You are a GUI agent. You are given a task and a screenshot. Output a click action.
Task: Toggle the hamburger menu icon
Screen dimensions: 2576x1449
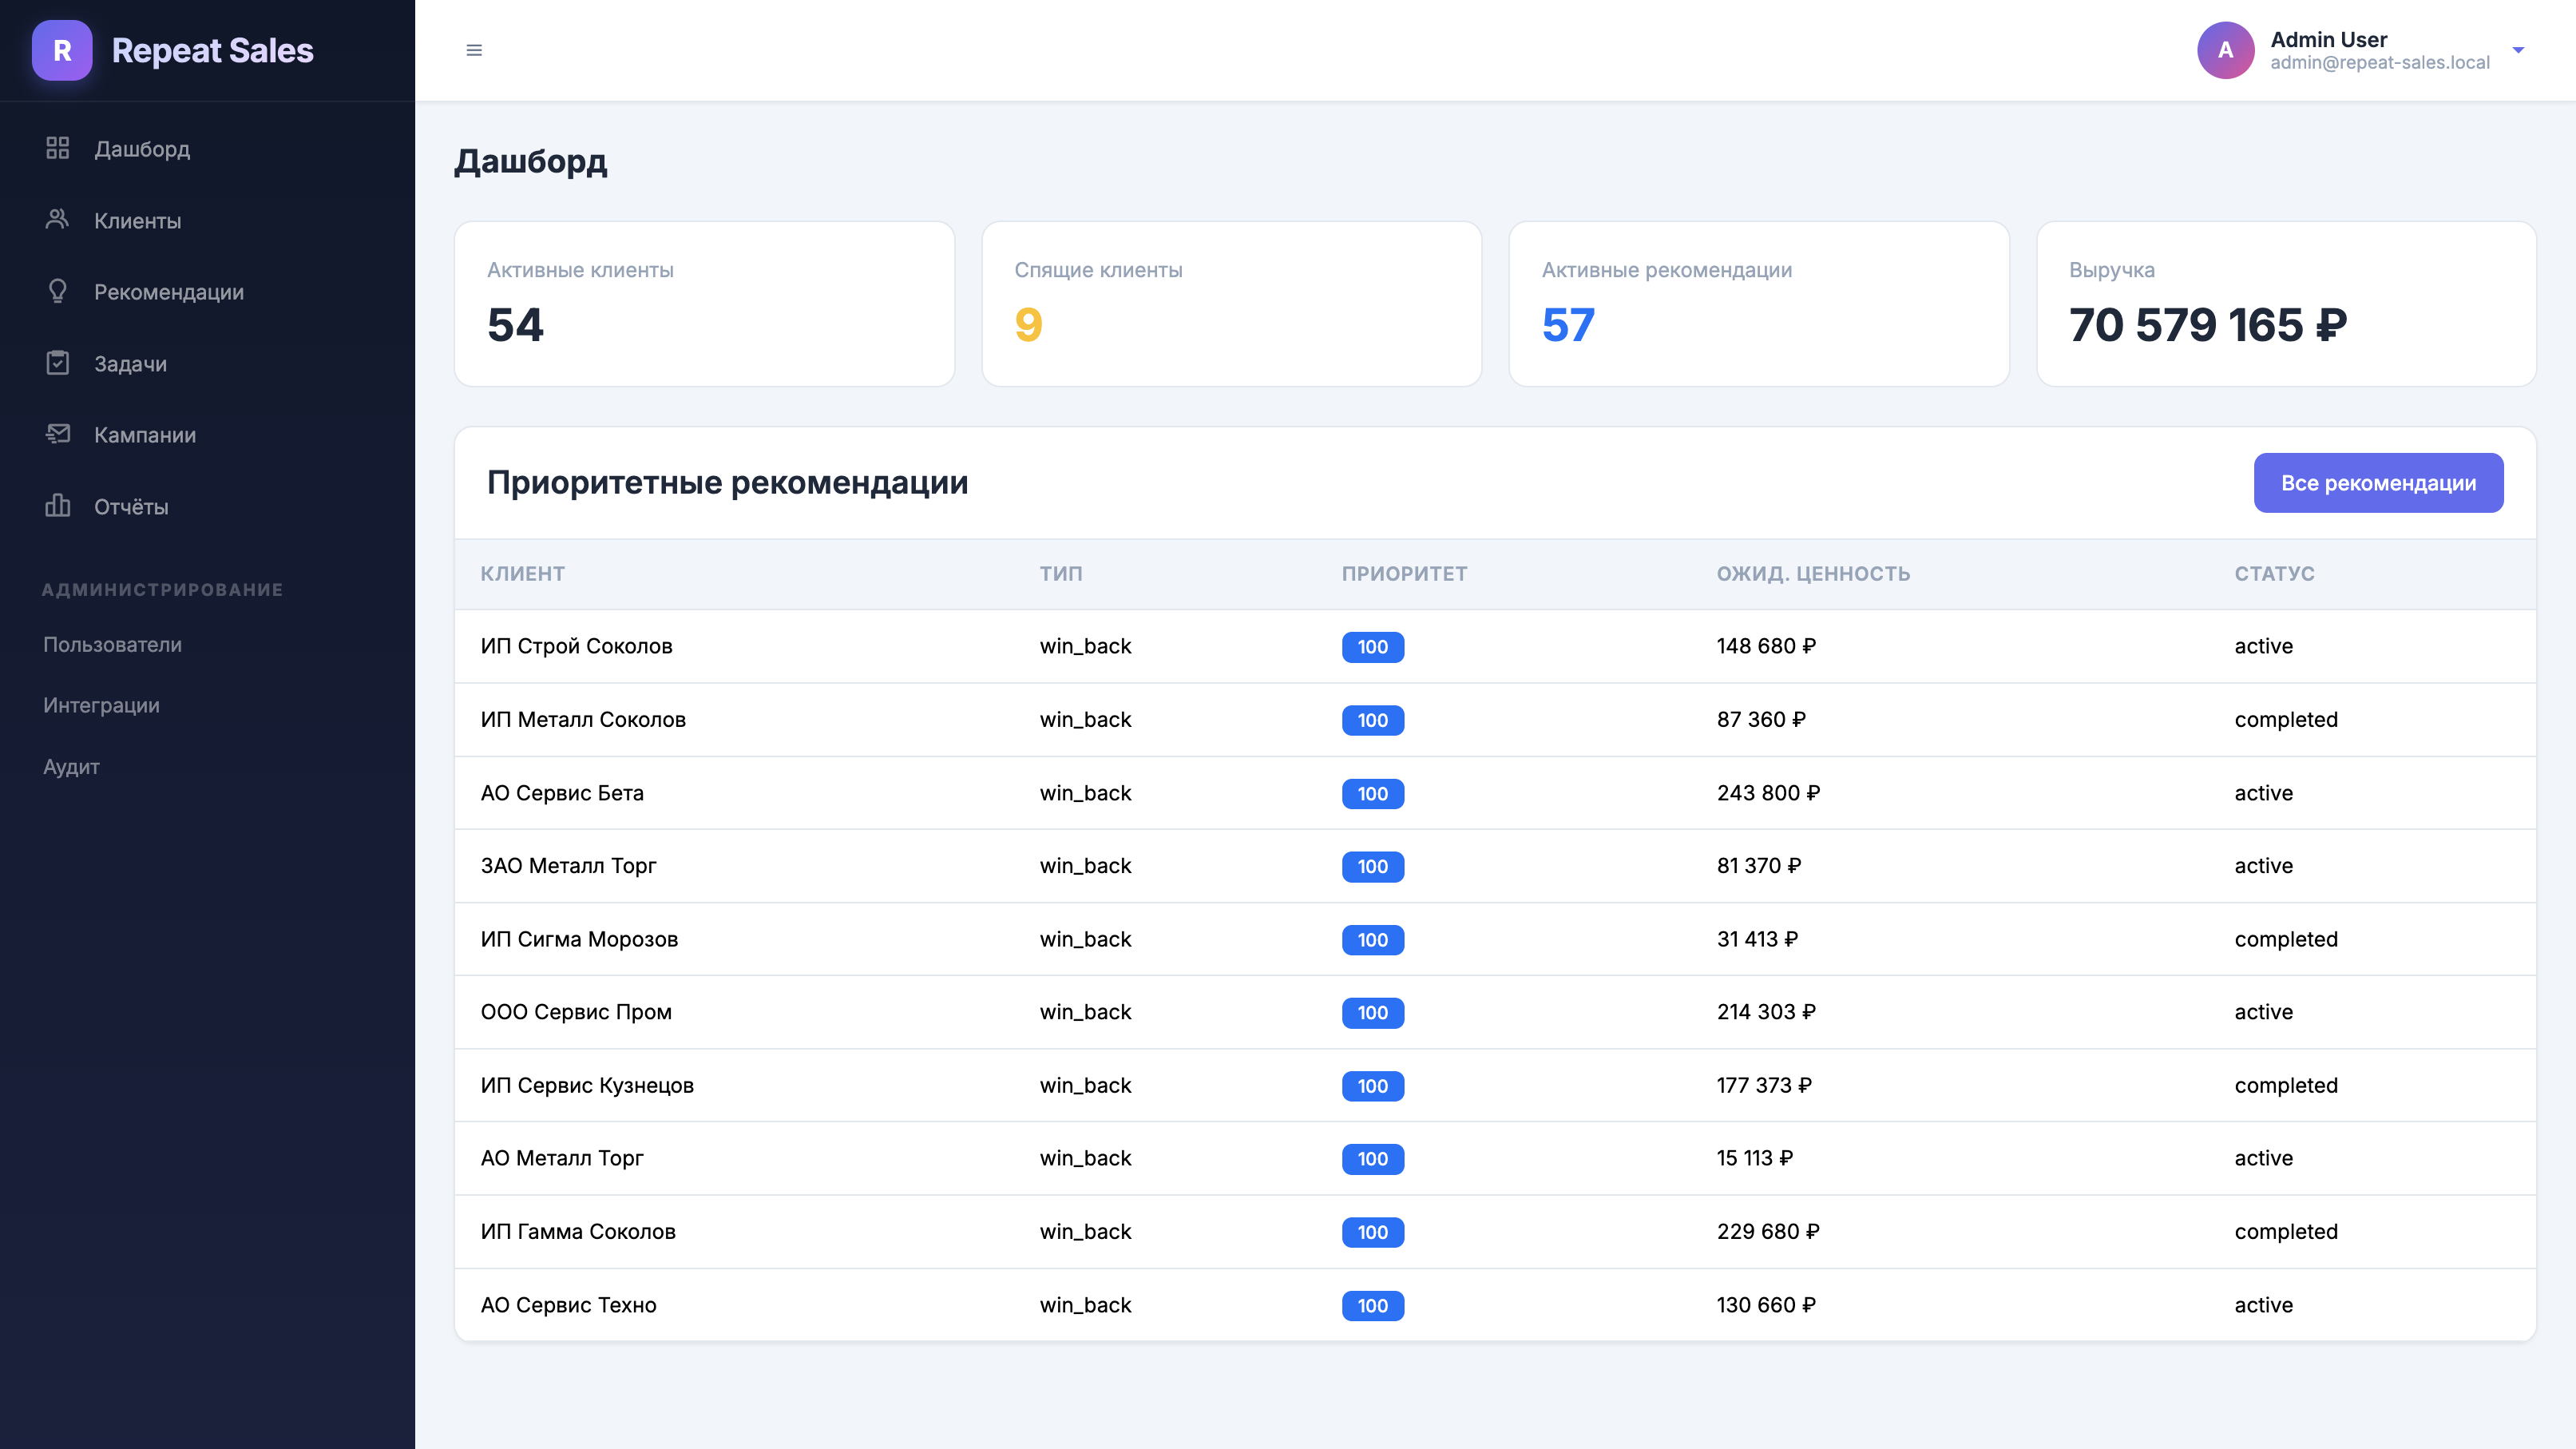click(x=474, y=50)
